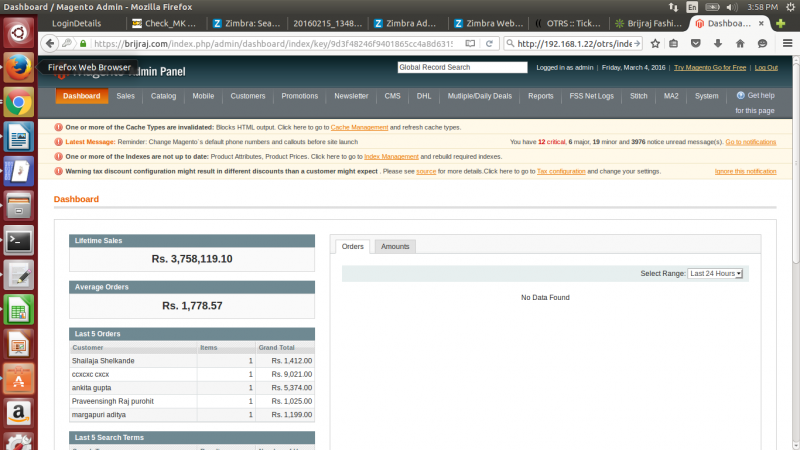Launch Google Chrome from the dock
Screen dimensions: 800x450
pos(18,102)
